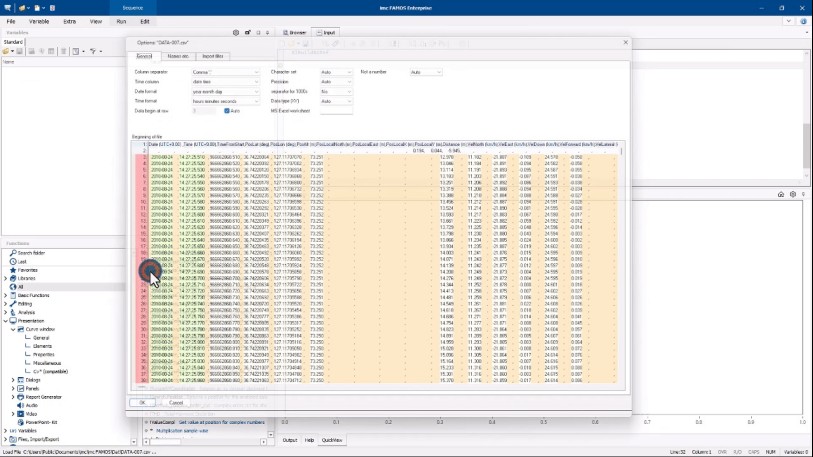The height and width of the screenshot is (457, 813).
Task: Click the MS Excel worksheet input field
Action: click(335, 110)
